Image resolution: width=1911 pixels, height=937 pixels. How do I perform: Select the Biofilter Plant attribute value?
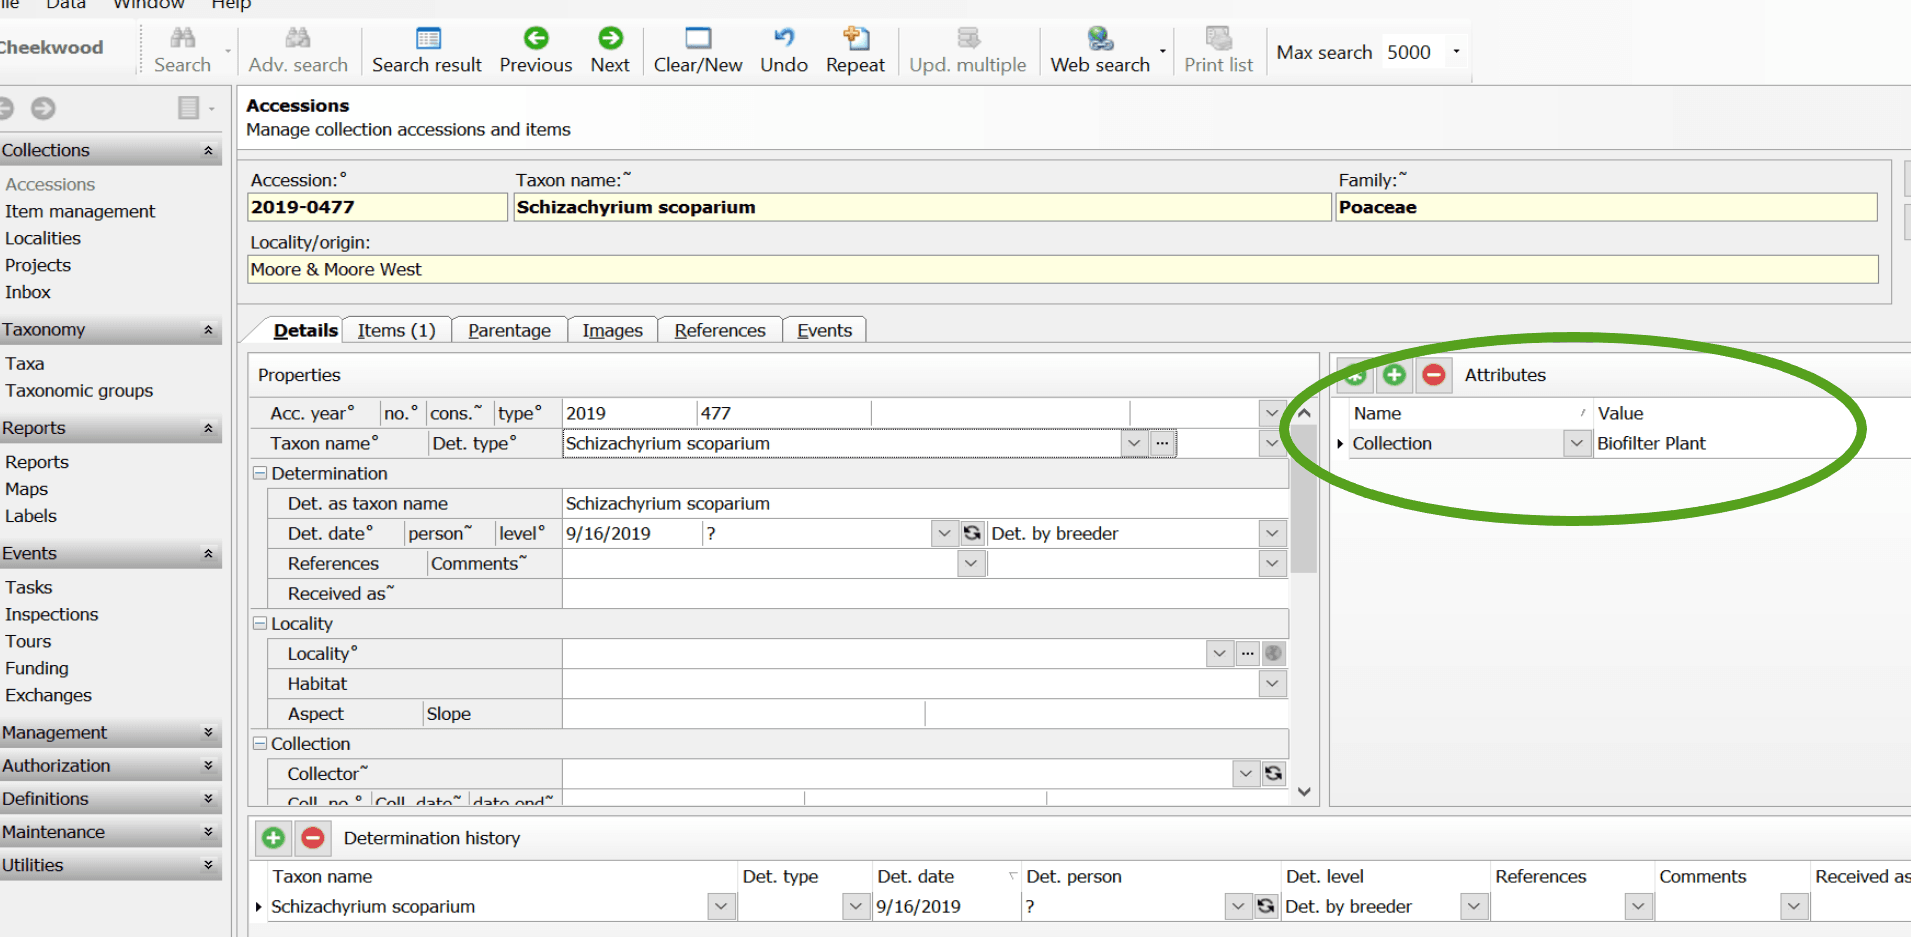point(1651,443)
